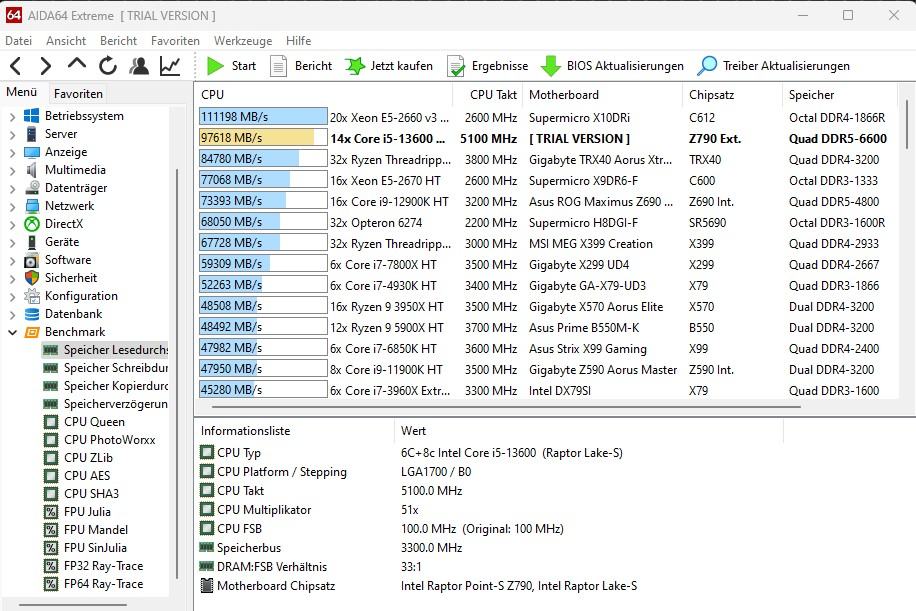Click the yellow 97618 MB/s result bar
Screen dimensions: 916x611
(x=263, y=138)
